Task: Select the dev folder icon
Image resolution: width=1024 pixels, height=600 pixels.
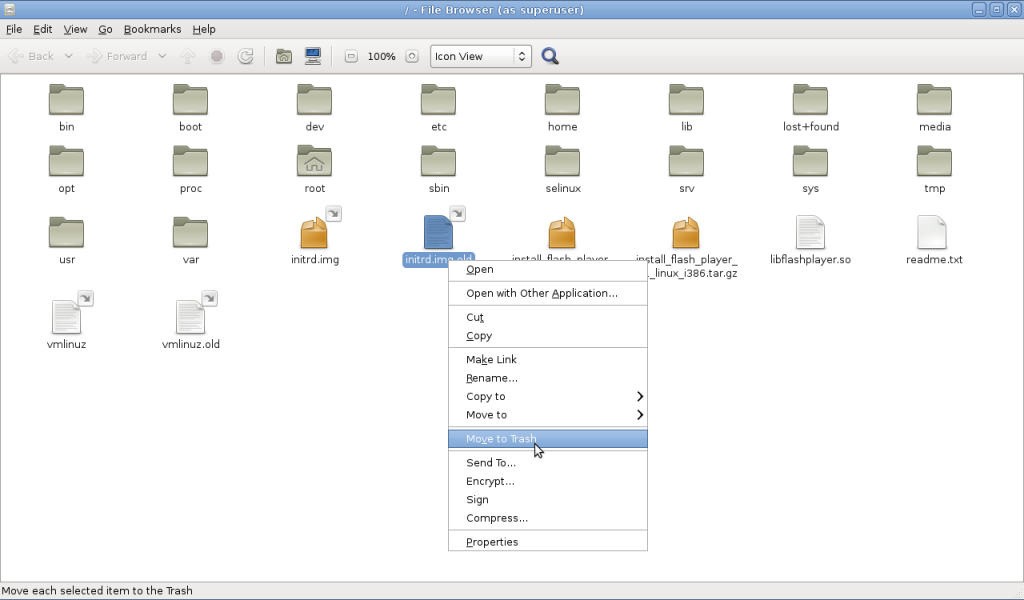Action: (314, 101)
